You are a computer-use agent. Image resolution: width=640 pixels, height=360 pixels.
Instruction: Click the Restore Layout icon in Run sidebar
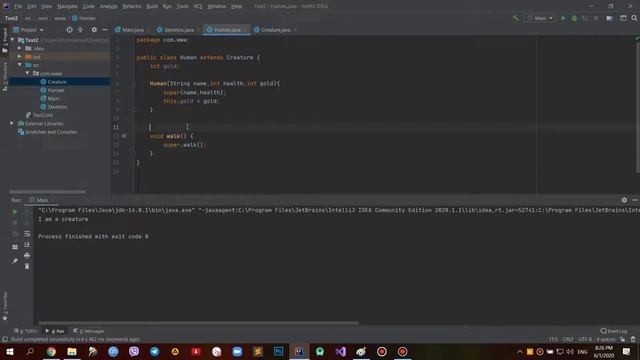tap(15, 247)
